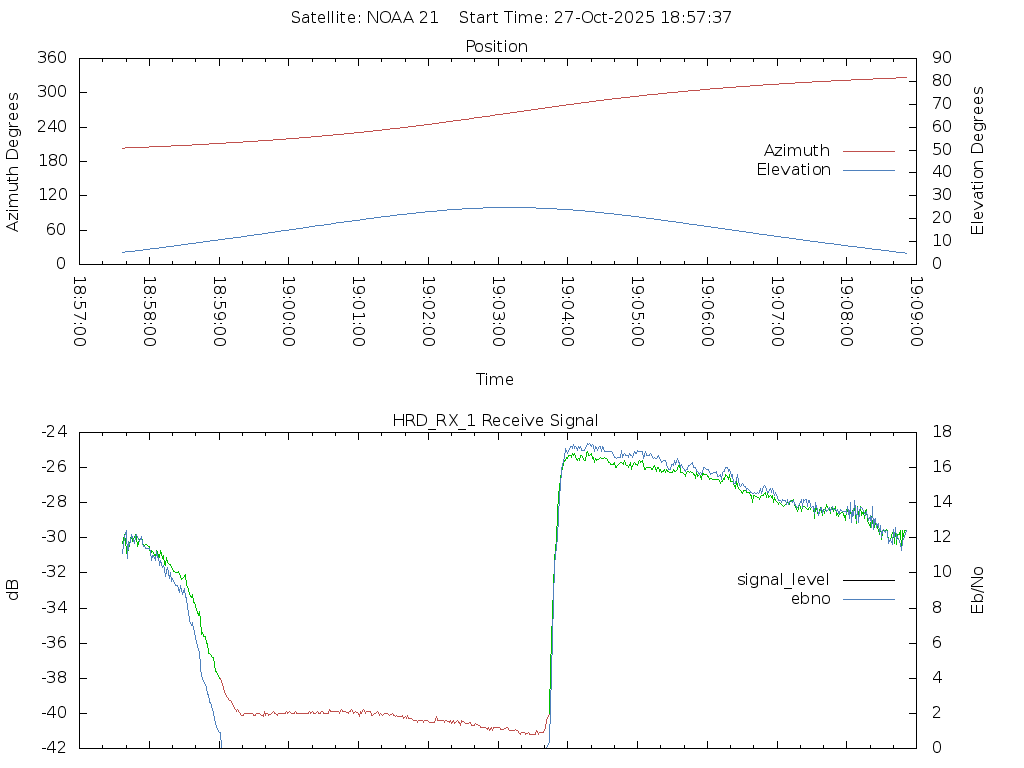Screen dimensions: 1024x768
Task: Click the 18:57:00 time tick label
Action: [x=79, y=311]
